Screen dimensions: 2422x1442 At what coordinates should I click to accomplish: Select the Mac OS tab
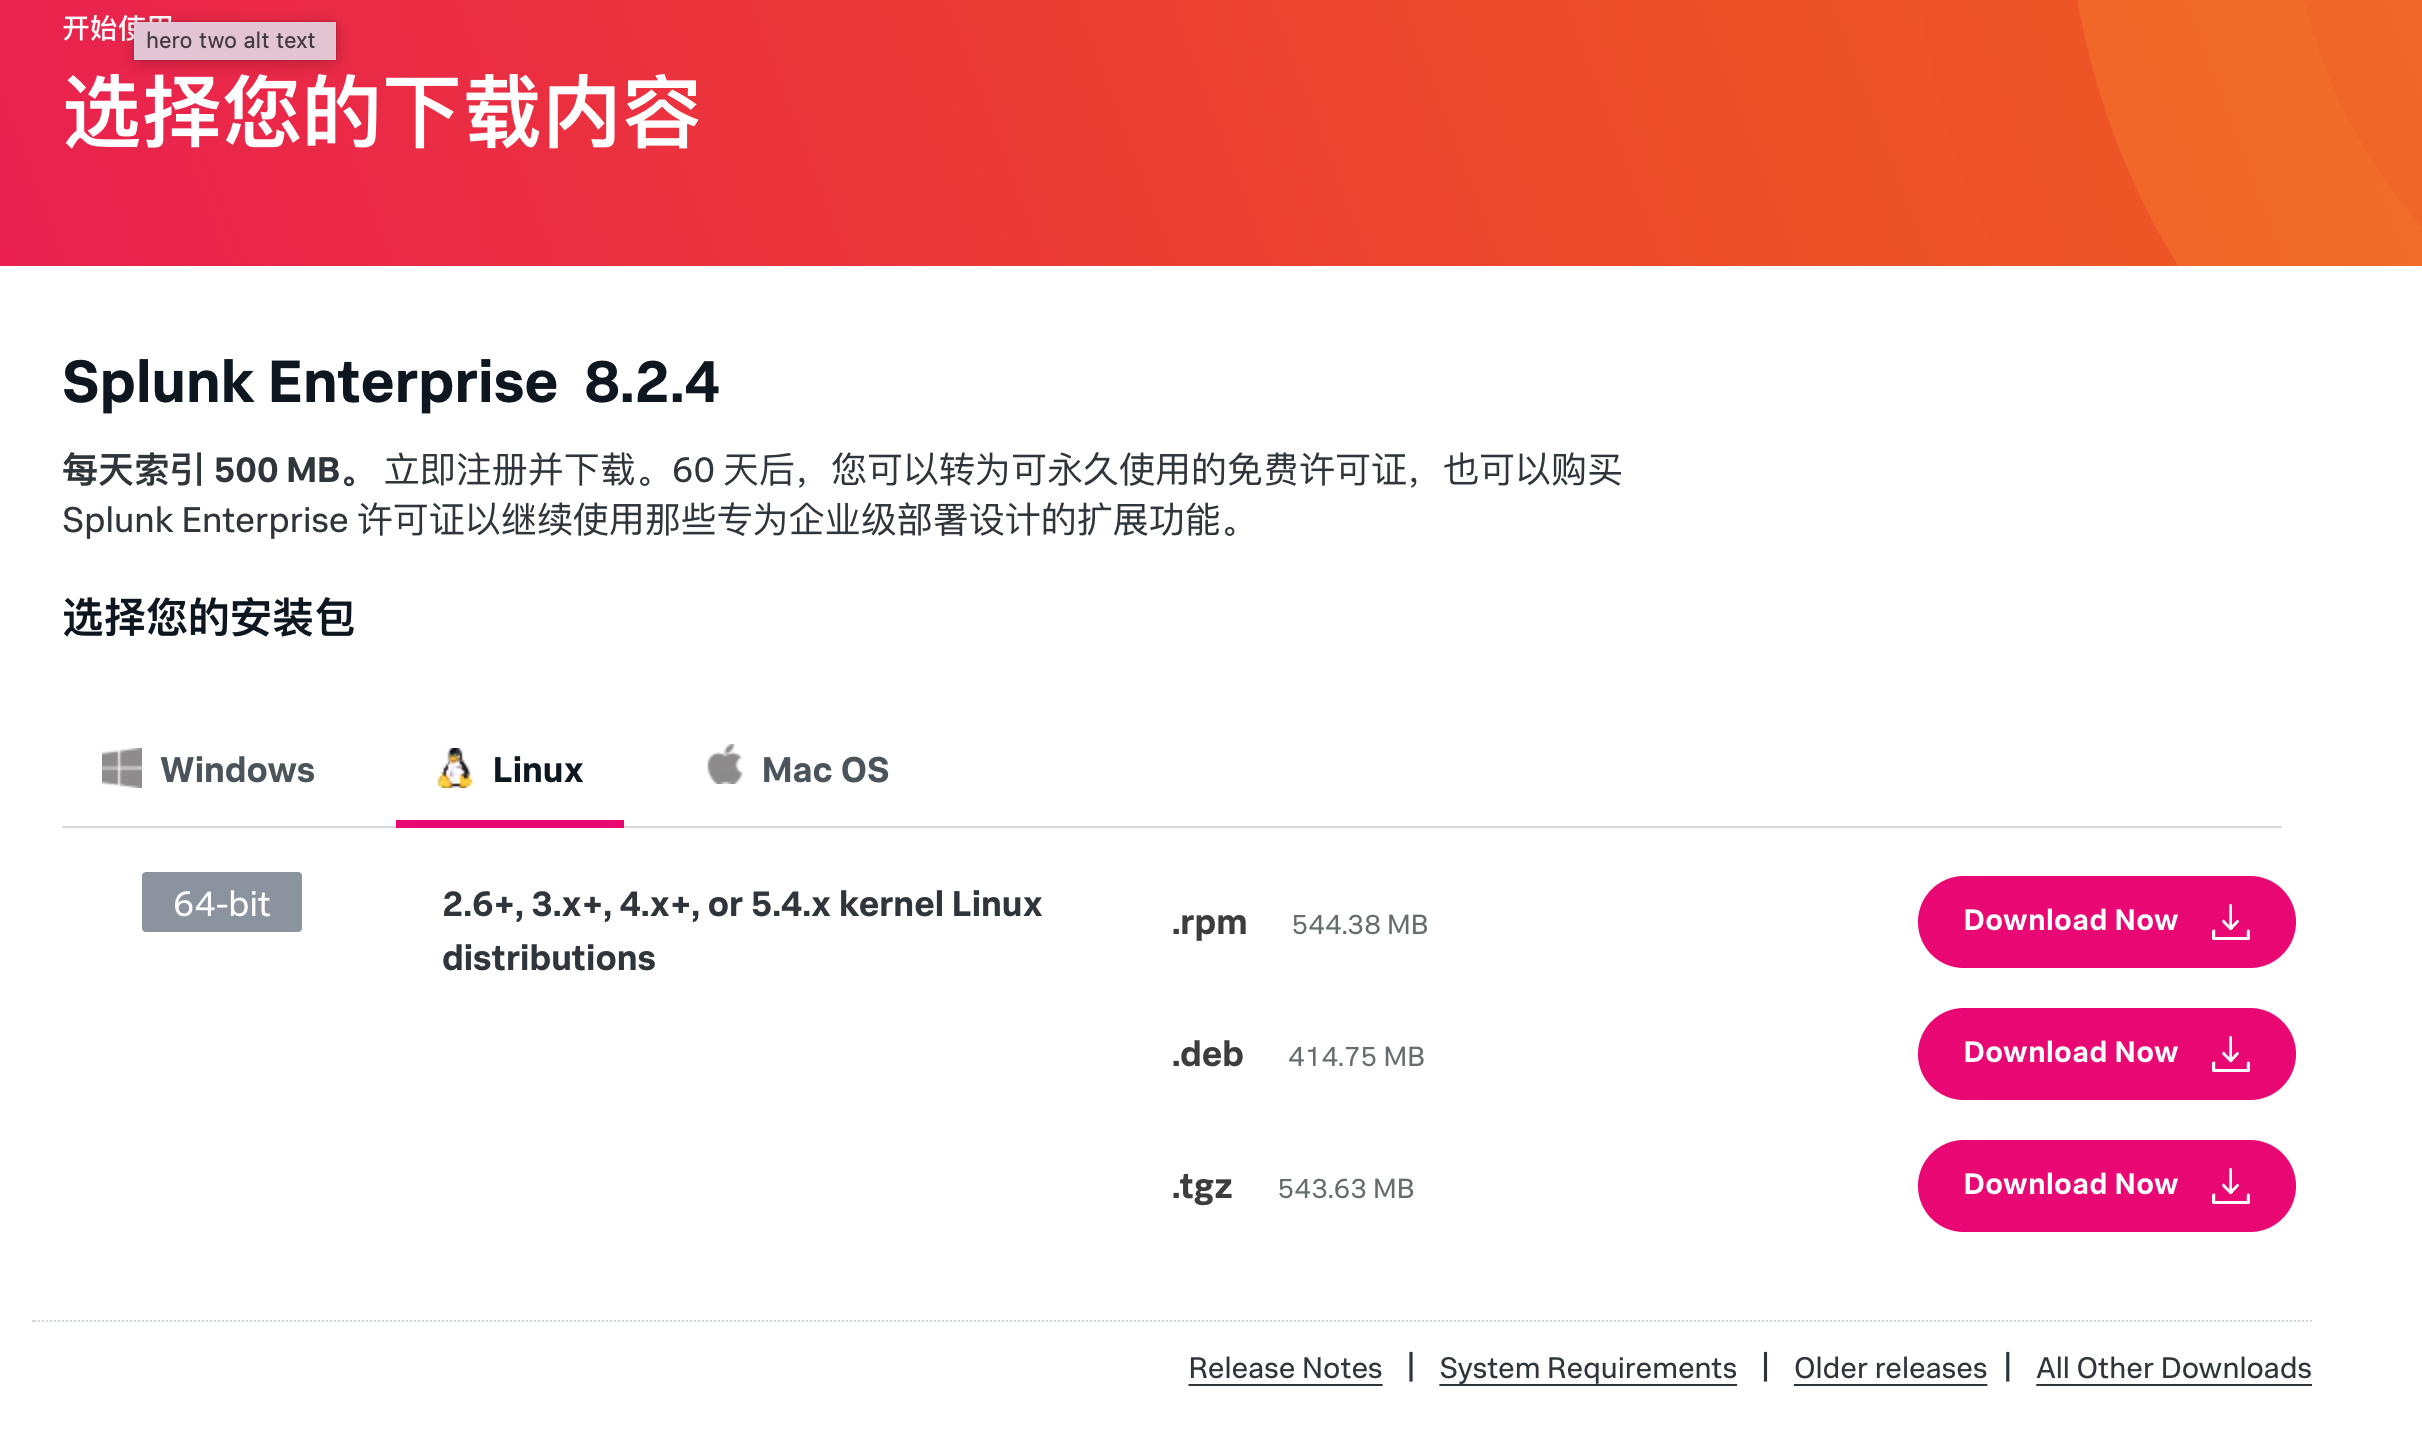click(824, 770)
